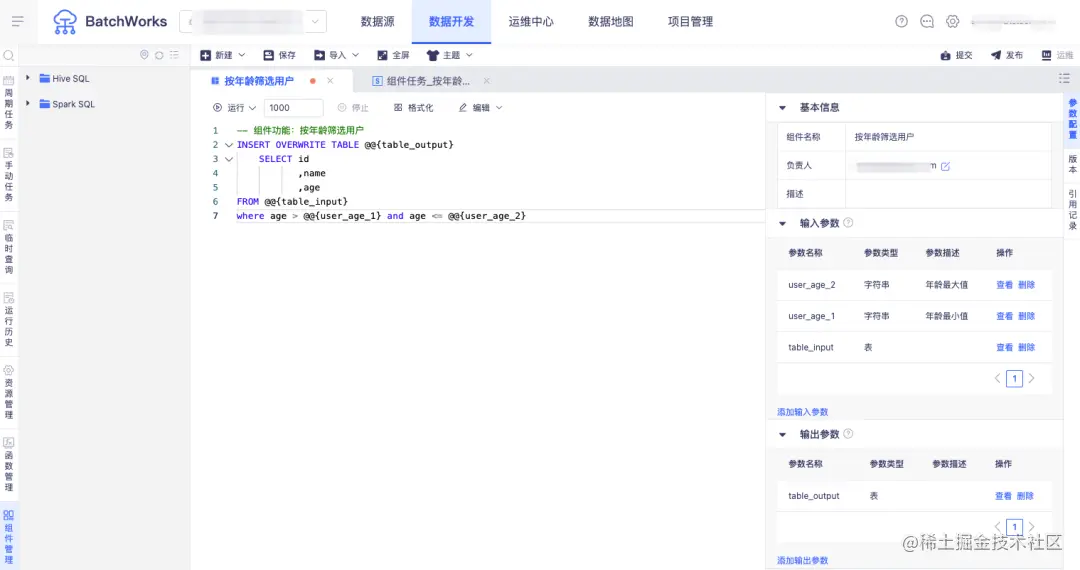View the user_age_1 parameter
This screenshot has width=1080, height=570.
coord(1004,316)
